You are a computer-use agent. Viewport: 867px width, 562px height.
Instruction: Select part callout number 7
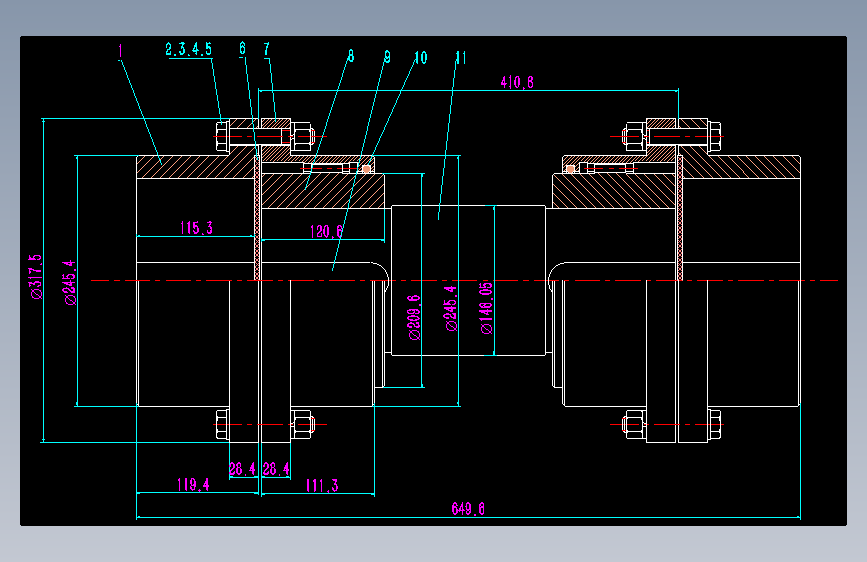267,49
